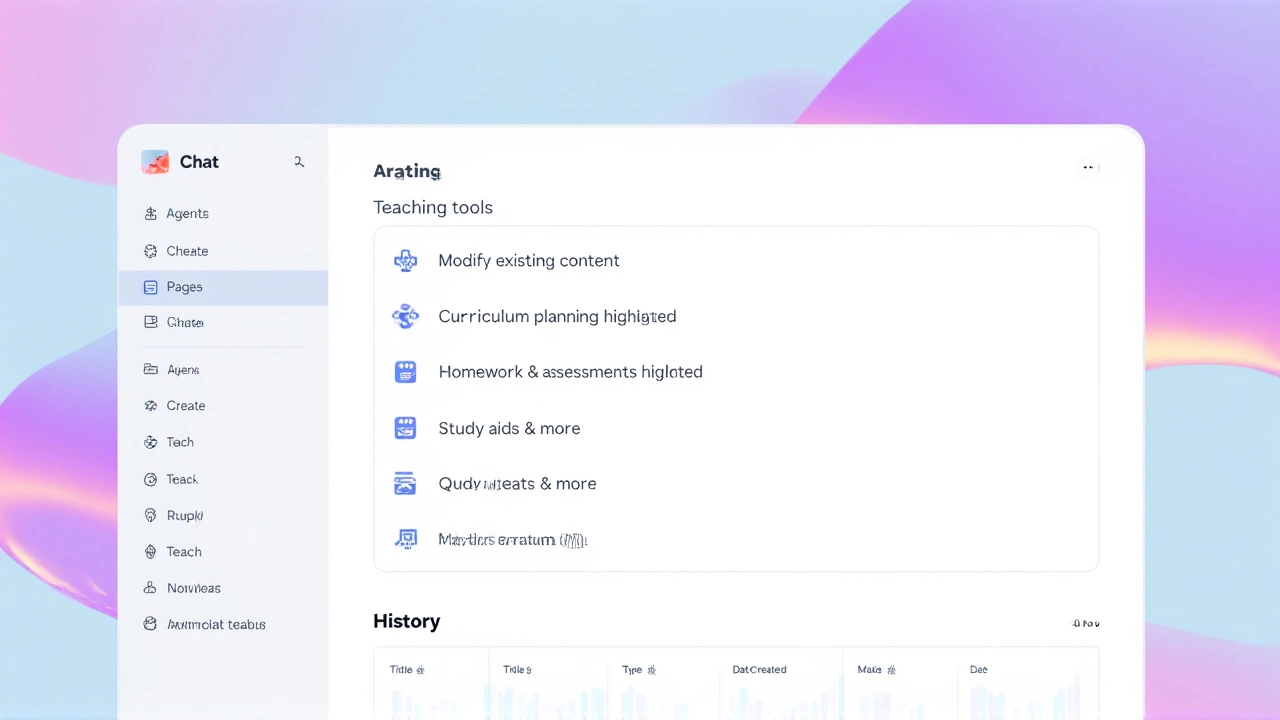
Task: Open the Create sidebar item
Action: coord(186,405)
